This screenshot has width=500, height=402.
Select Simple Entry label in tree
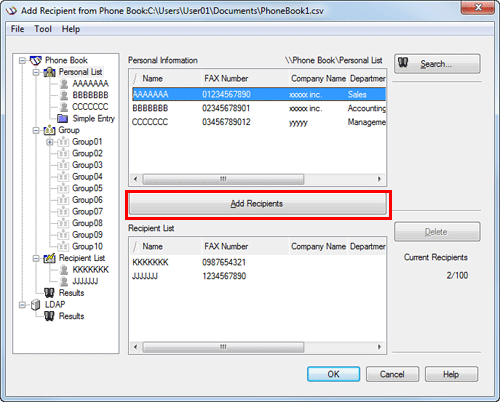94,119
